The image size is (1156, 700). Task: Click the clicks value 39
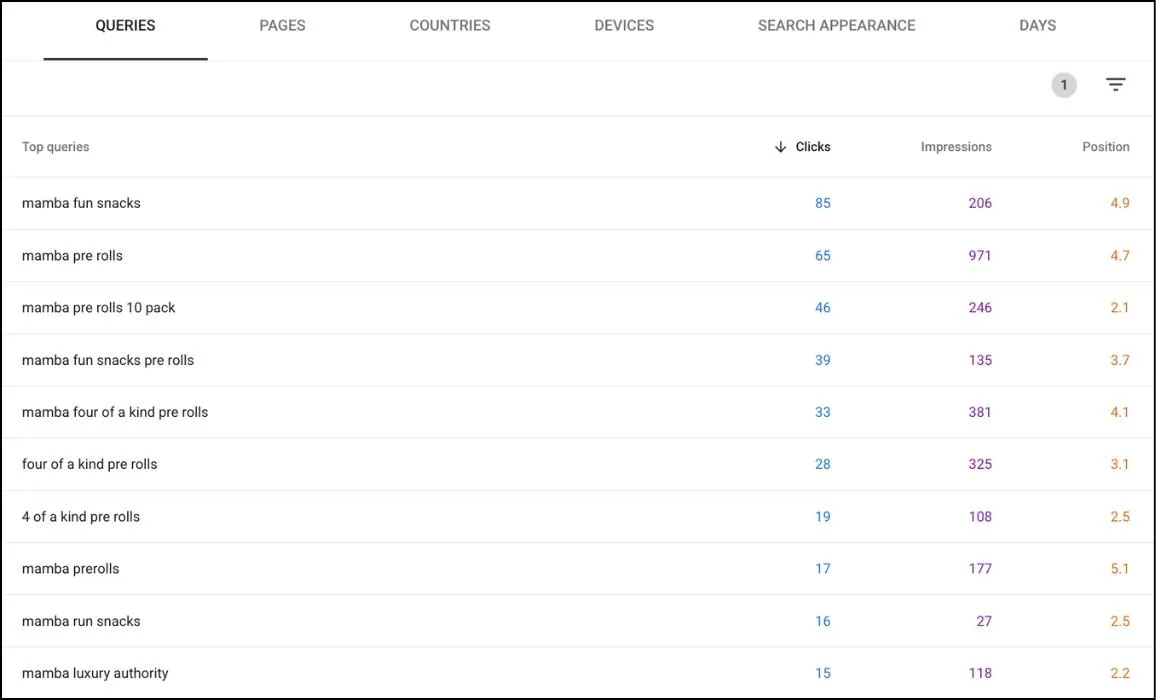(823, 360)
